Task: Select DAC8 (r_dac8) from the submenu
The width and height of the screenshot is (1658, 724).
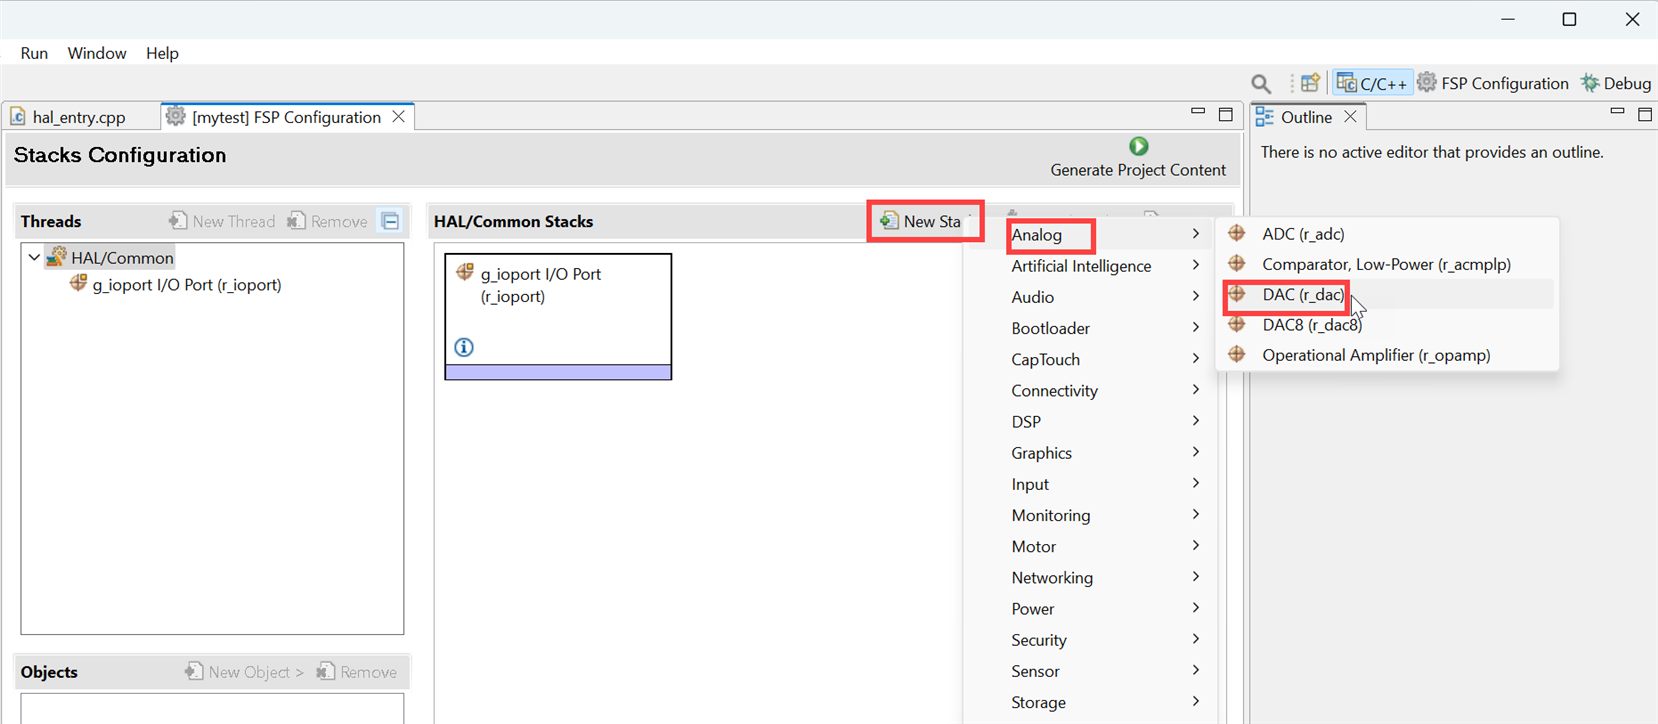Action: pos(1387,325)
